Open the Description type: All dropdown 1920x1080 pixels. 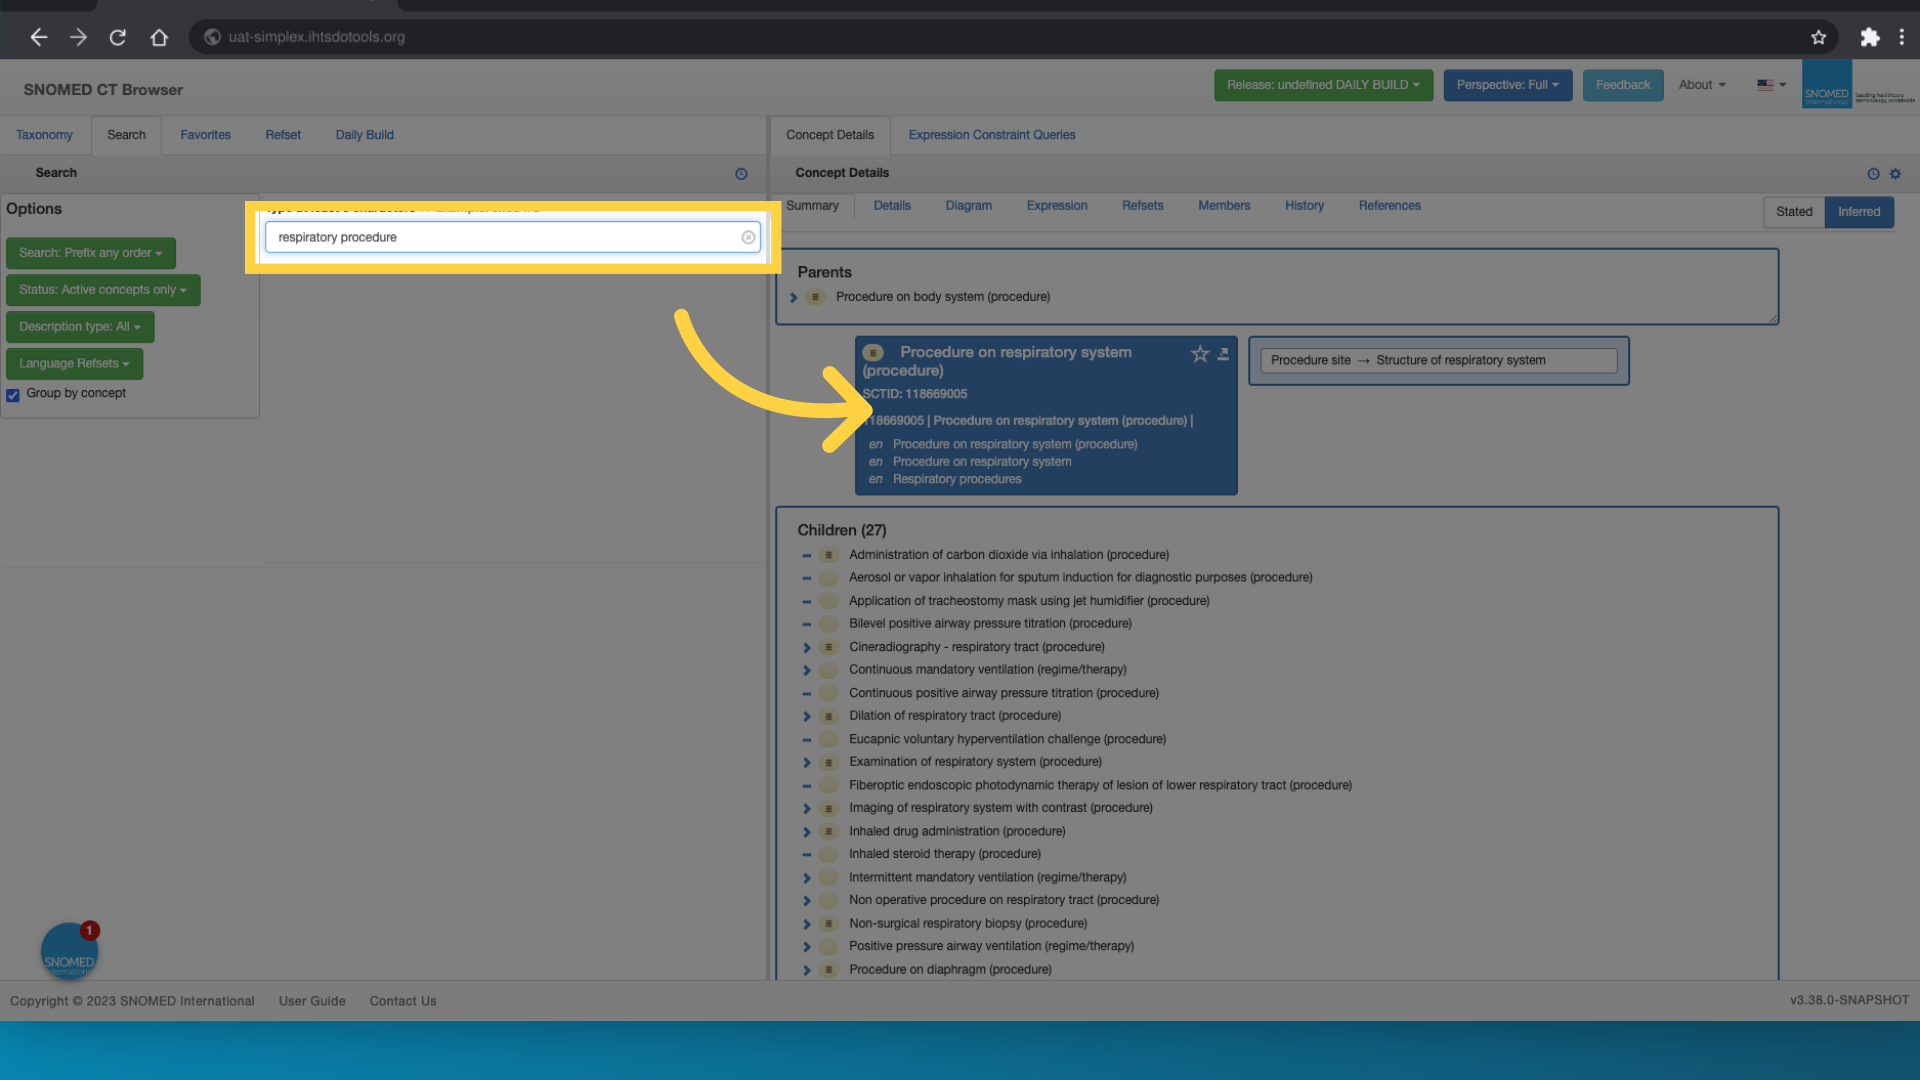click(x=80, y=327)
